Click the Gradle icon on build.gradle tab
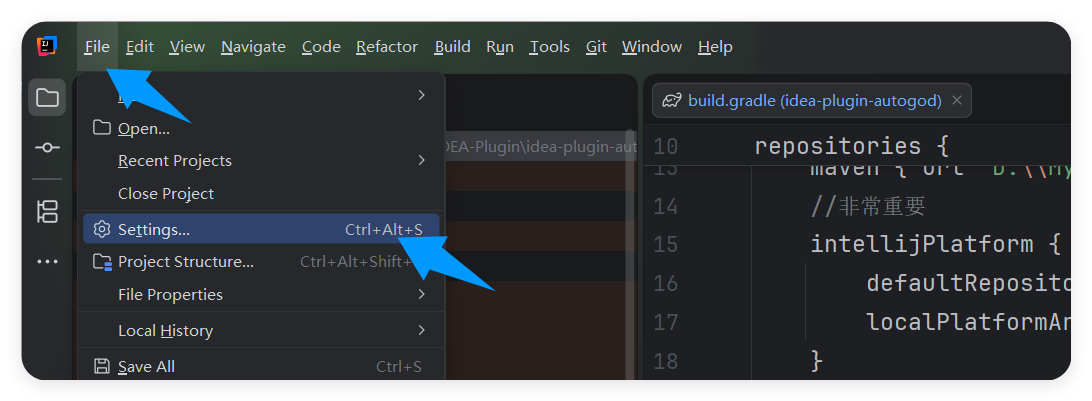Image resolution: width=1092 pixels, height=401 pixels. pyautogui.click(x=672, y=100)
